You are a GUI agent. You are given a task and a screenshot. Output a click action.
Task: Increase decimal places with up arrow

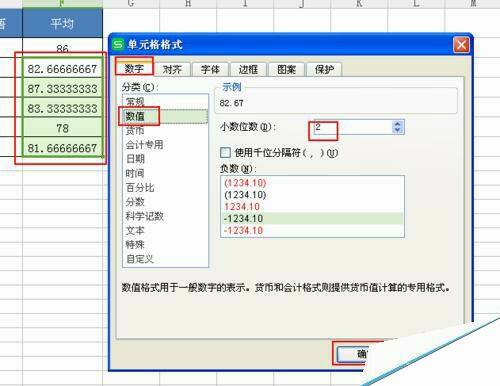(397, 124)
